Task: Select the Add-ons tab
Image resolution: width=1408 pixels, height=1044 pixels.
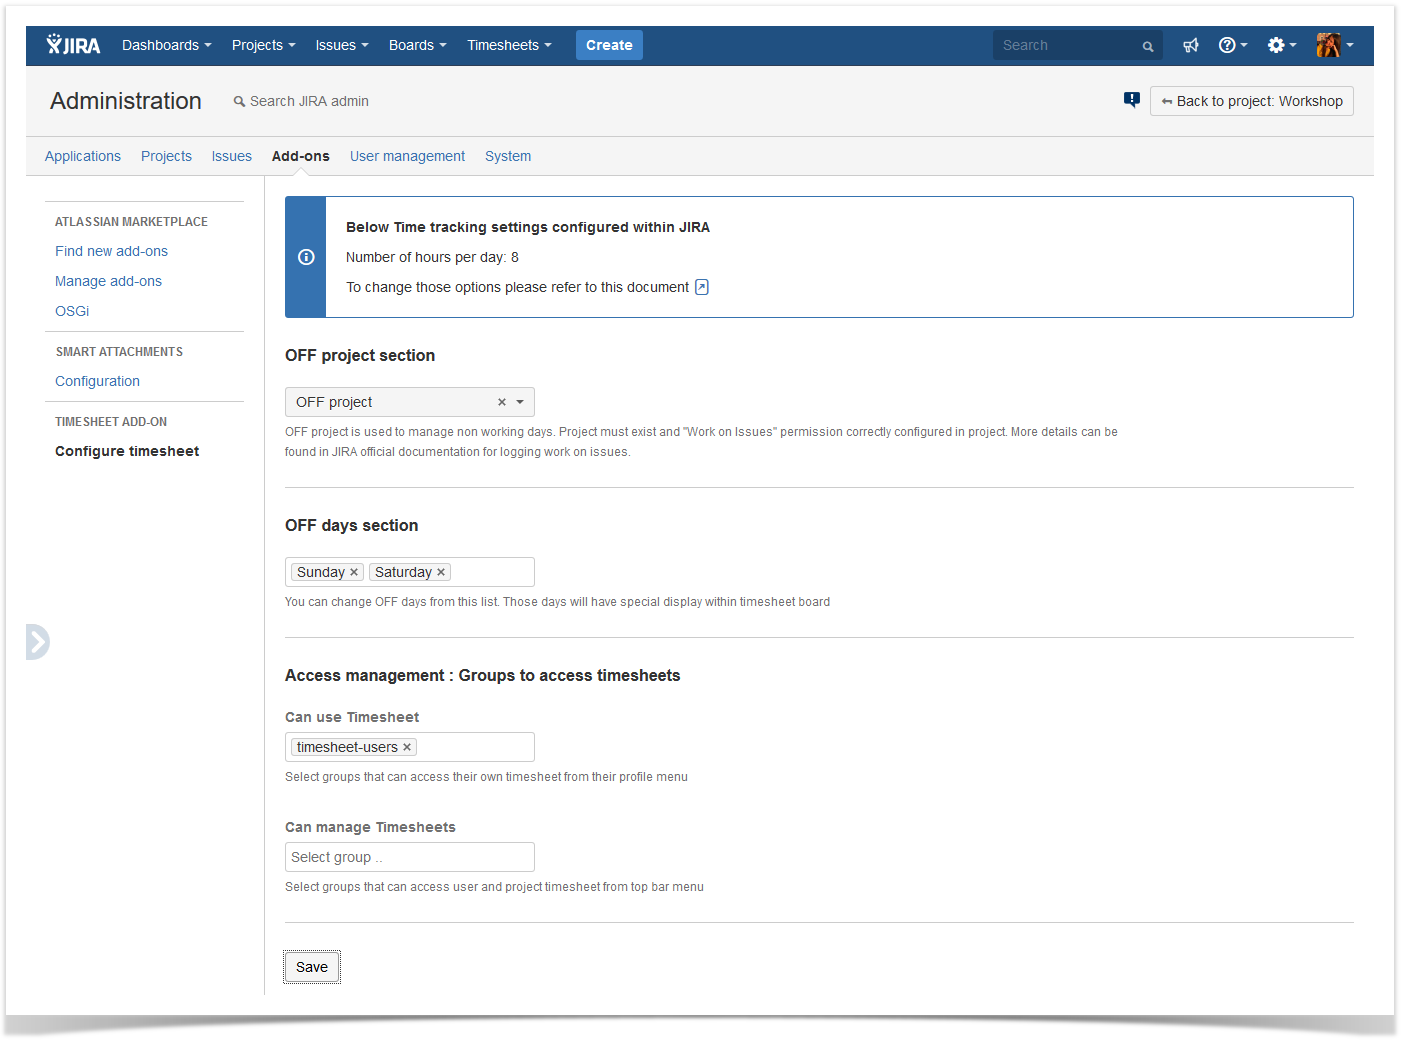Action: point(301,156)
